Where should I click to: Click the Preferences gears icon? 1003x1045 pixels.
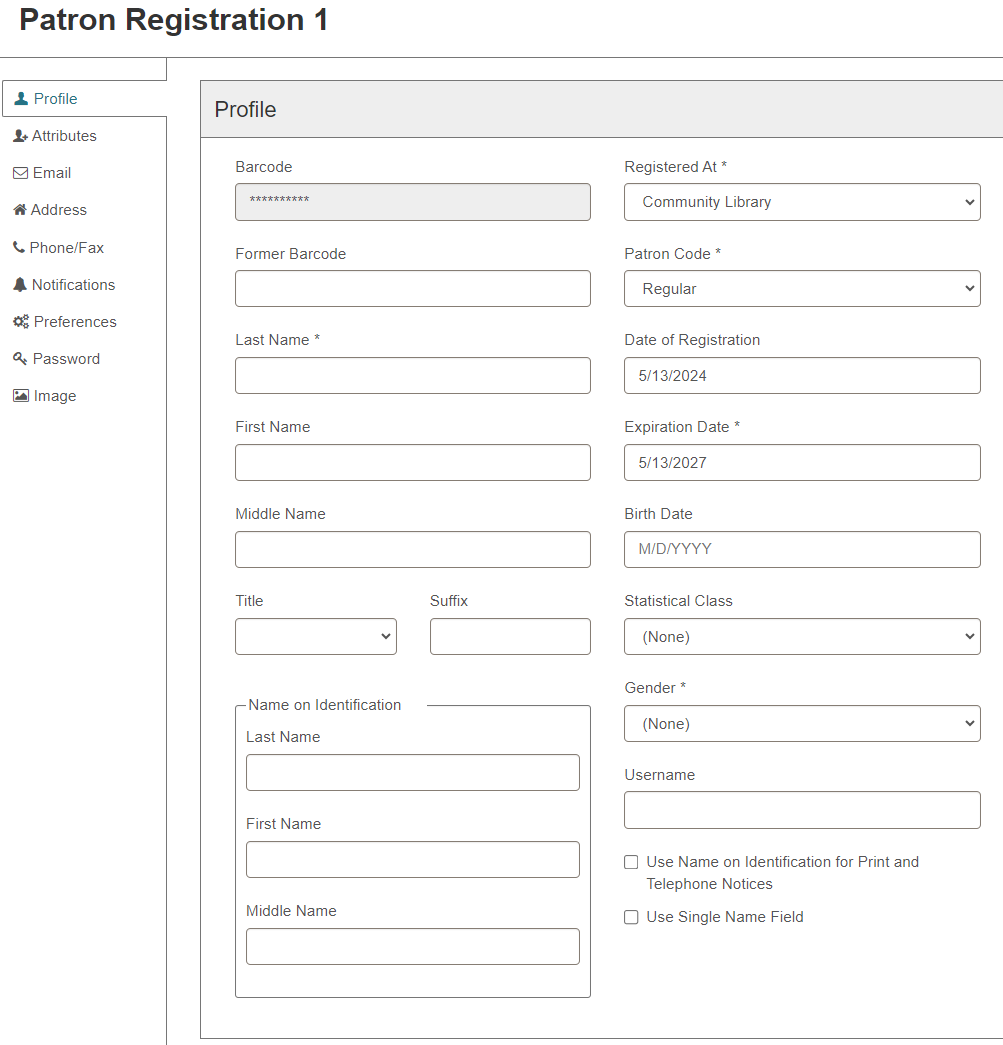[x=21, y=322]
